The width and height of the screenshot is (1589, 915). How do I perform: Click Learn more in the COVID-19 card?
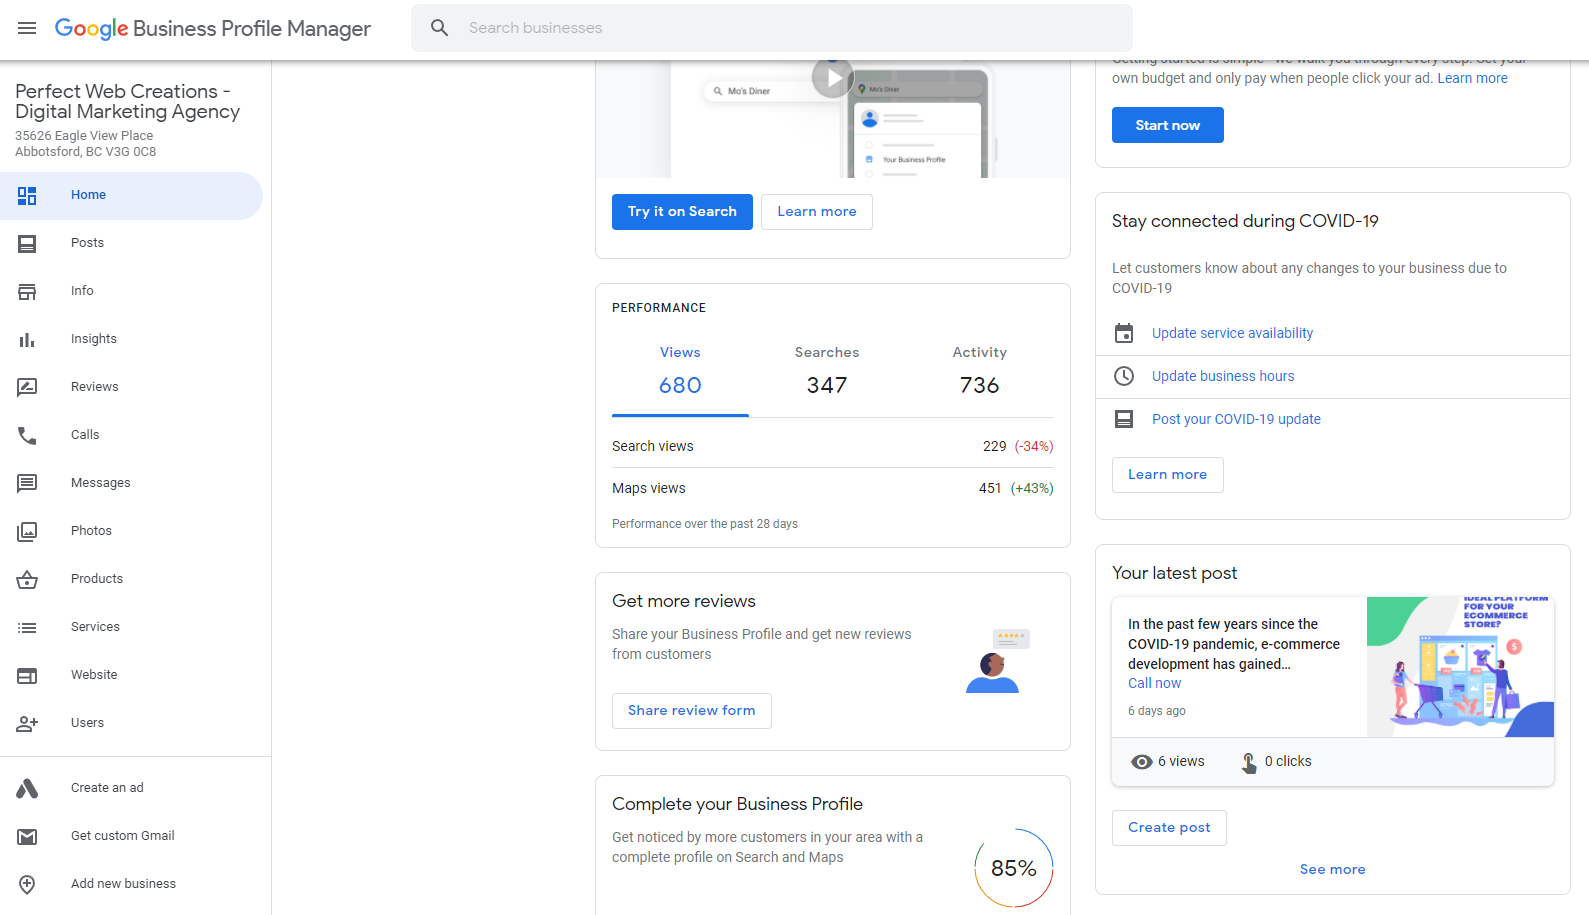point(1168,475)
